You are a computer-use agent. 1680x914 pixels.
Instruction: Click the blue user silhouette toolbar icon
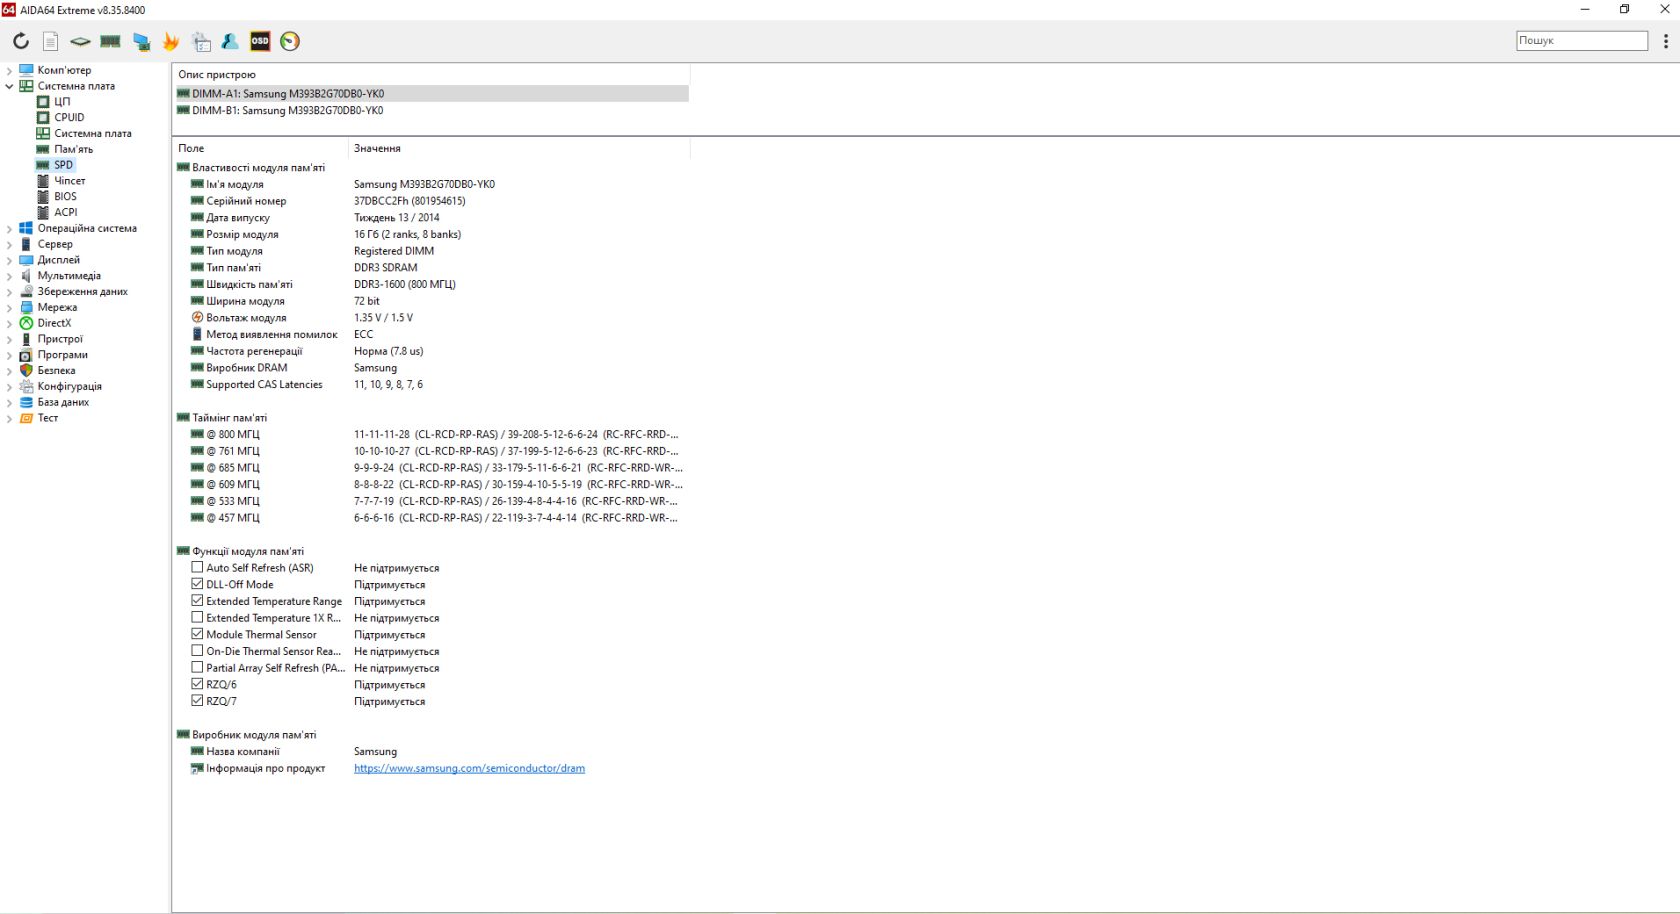tap(230, 41)
